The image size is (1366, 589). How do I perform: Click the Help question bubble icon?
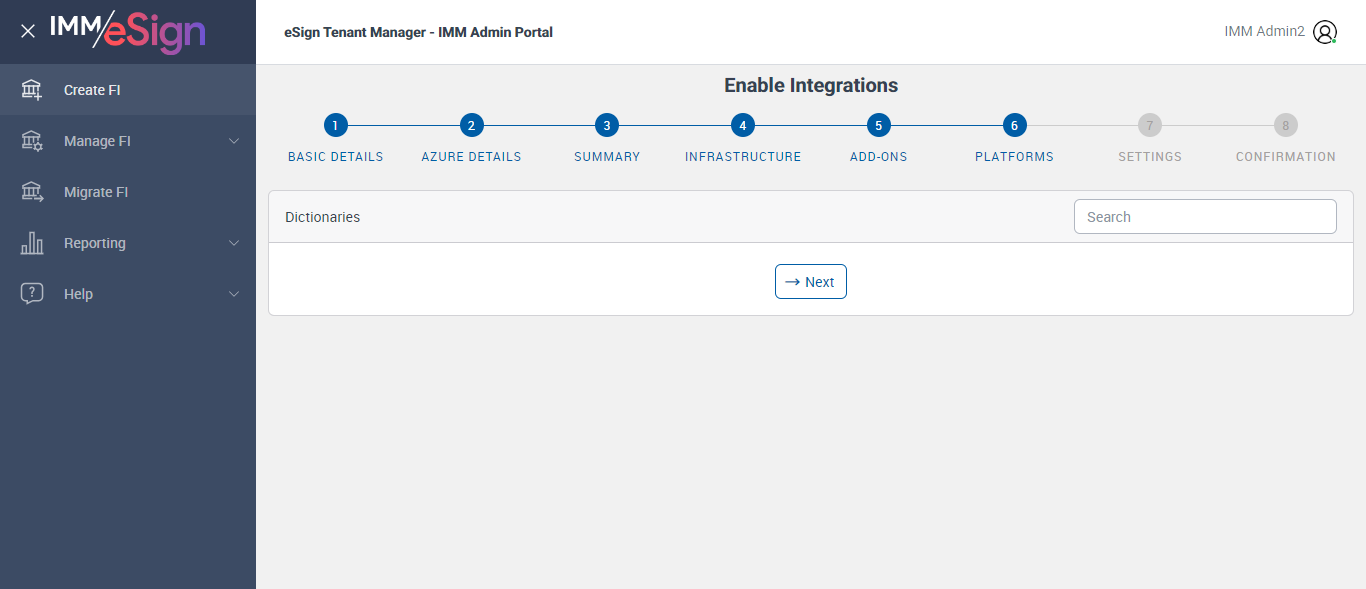(32, 294)
